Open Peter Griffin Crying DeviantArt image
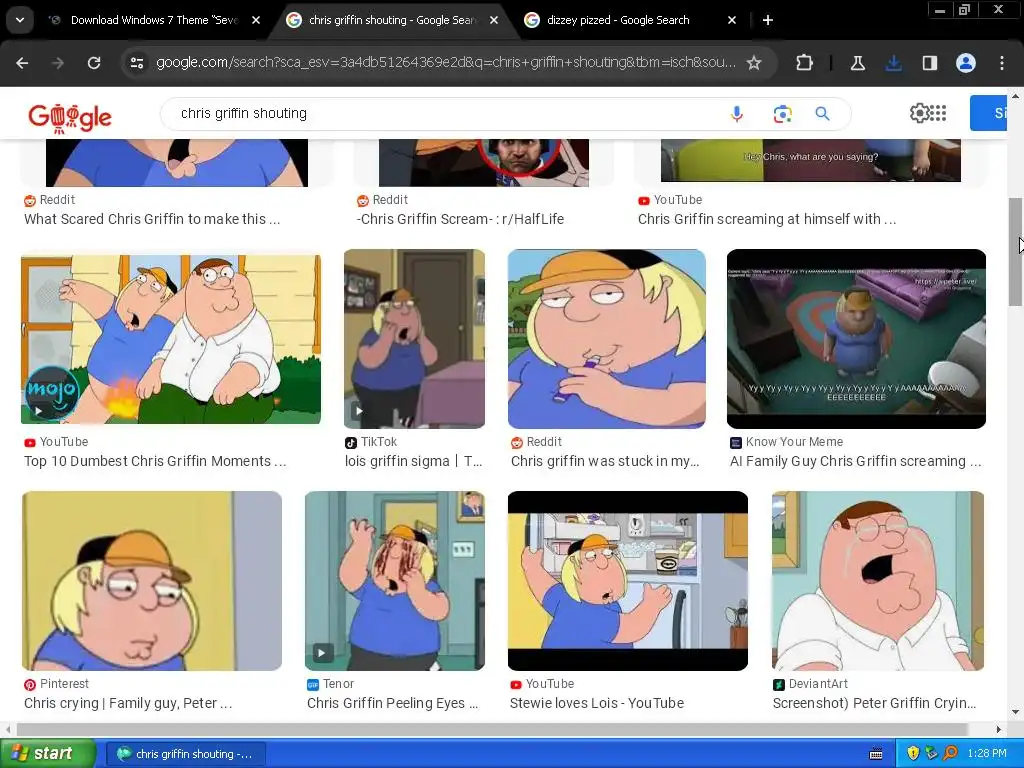The width and height of the screenshot is (1024, 768). pos(877,581)
